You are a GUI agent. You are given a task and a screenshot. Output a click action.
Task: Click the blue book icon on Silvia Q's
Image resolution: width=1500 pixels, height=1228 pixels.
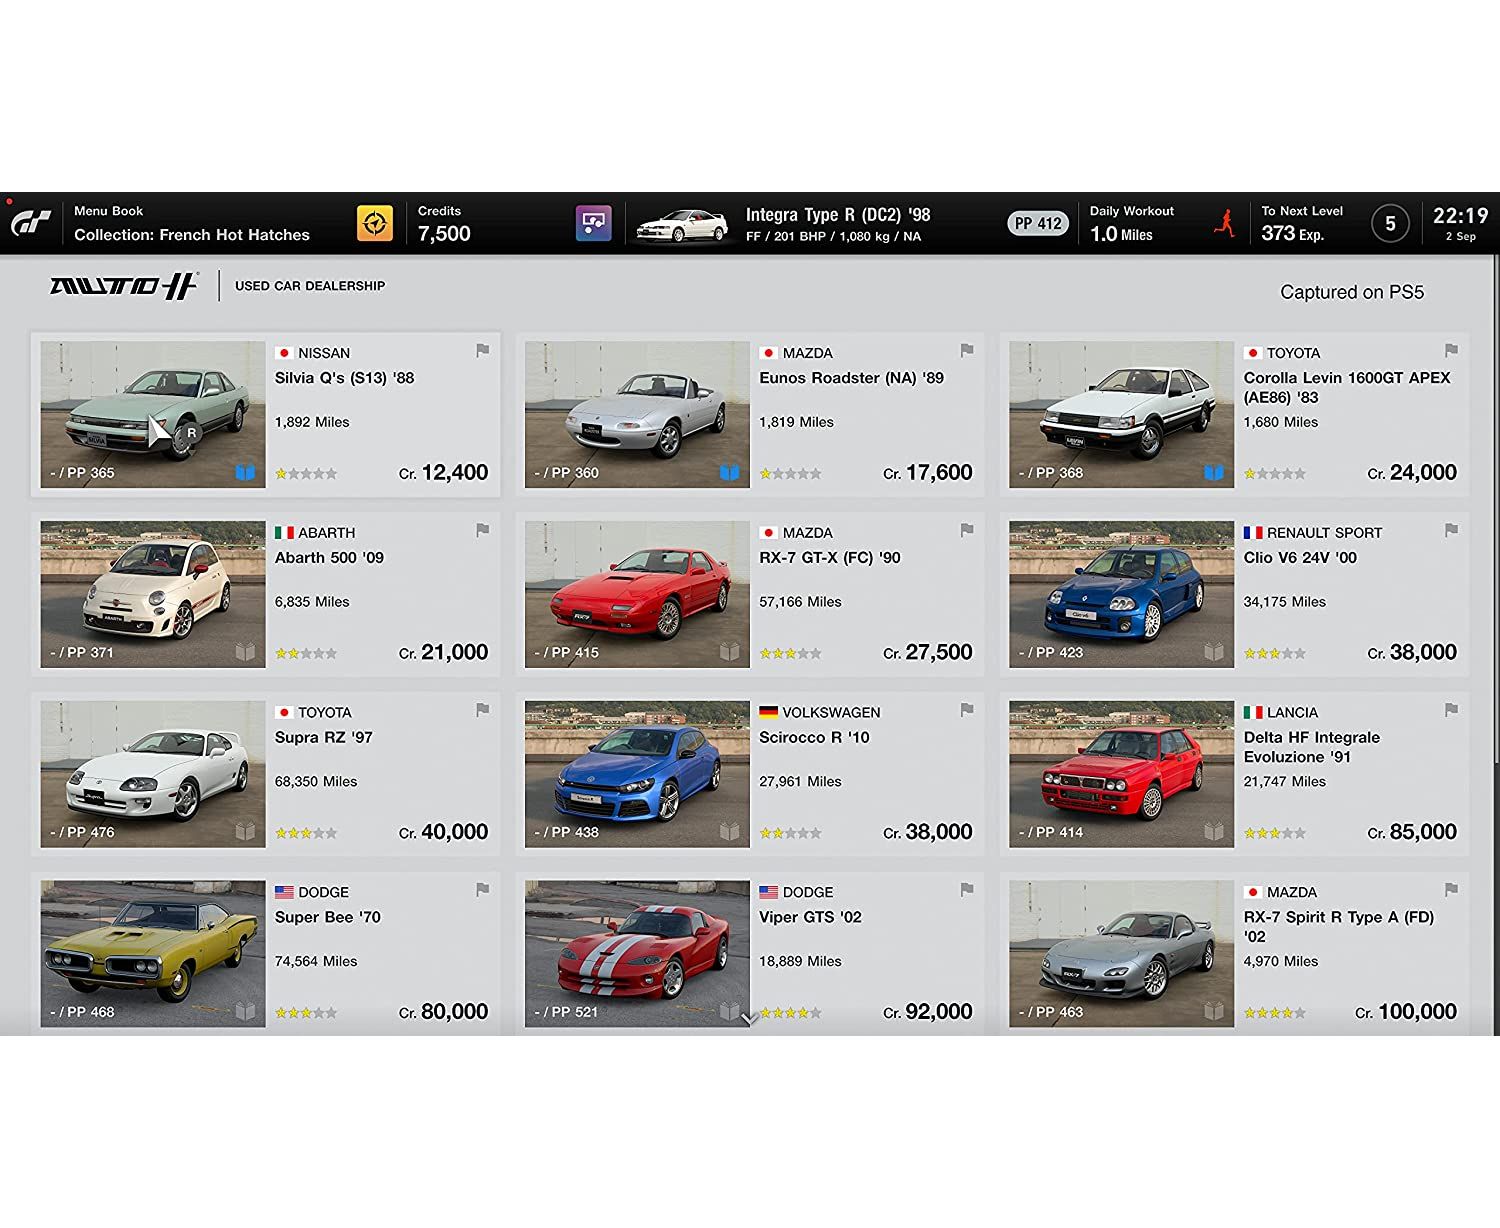pos(245,472)
